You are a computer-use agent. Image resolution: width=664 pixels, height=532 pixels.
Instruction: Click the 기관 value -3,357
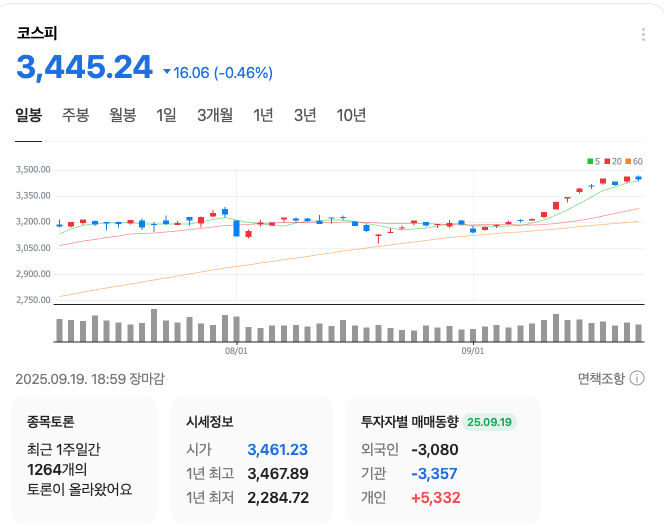click(x=434, y=474)
